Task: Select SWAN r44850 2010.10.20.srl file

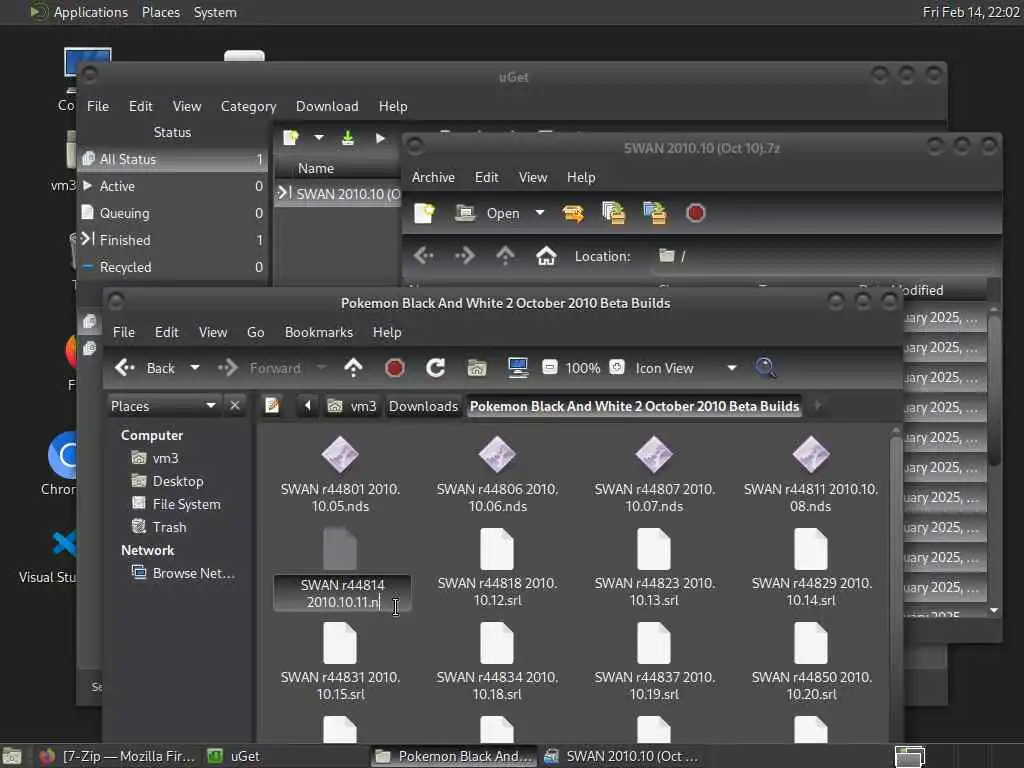Action: pos(810,662)
